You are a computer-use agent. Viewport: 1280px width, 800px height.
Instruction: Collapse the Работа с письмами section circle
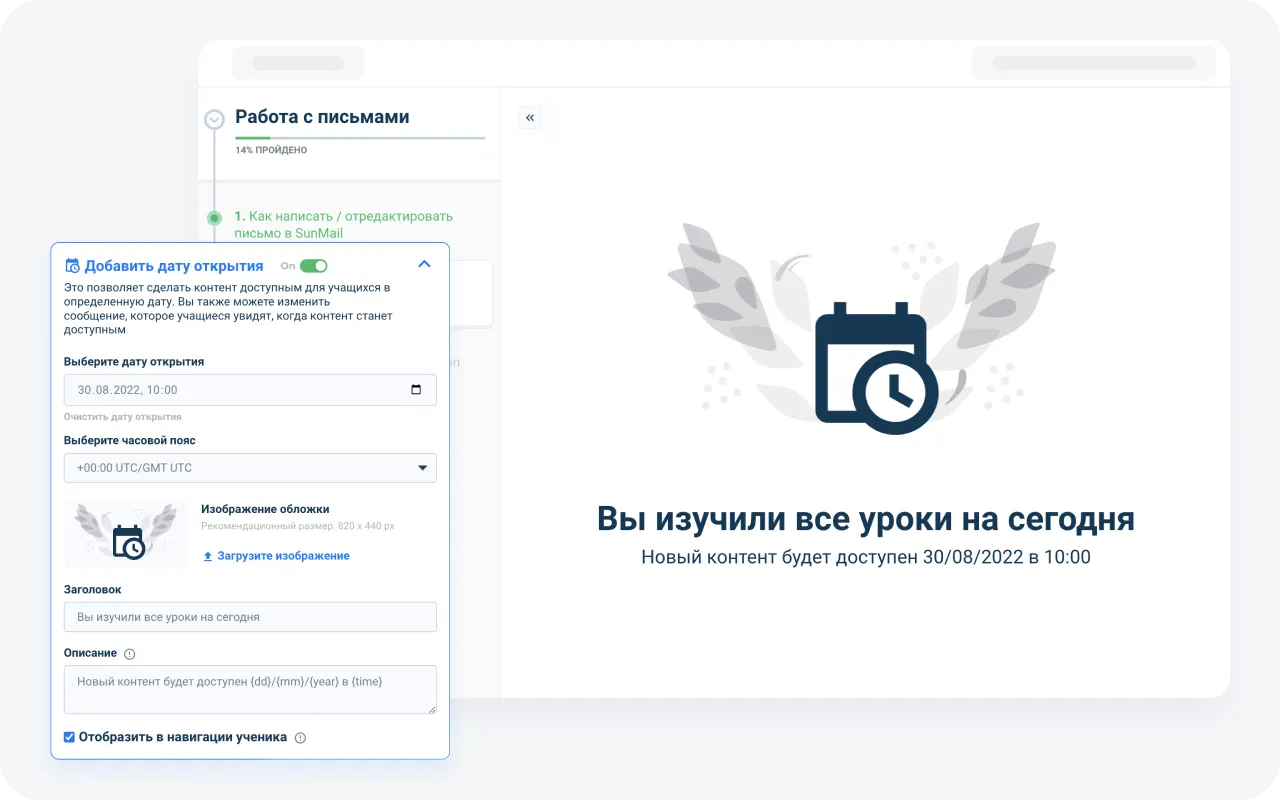[x=214, y=120]
